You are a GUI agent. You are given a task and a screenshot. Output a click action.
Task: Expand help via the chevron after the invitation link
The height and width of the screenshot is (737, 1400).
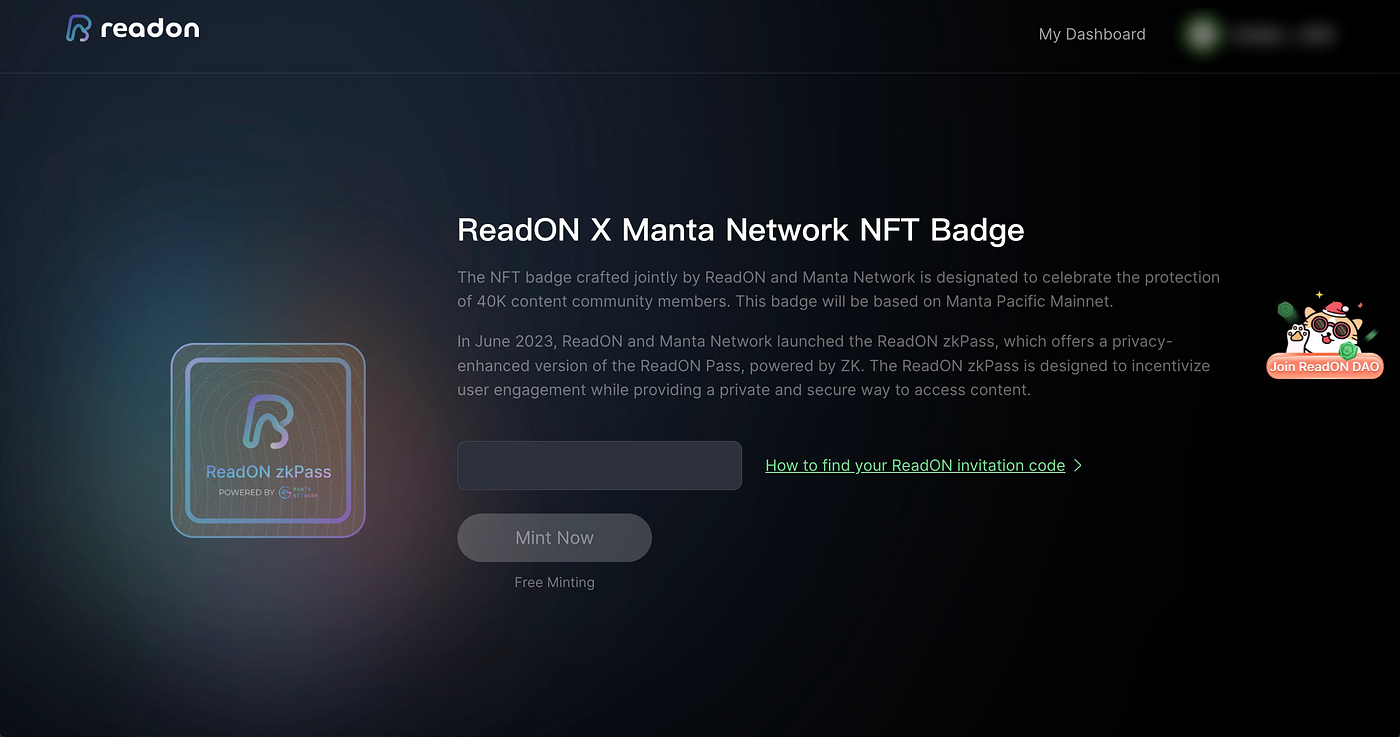(x=1077, y=465)
